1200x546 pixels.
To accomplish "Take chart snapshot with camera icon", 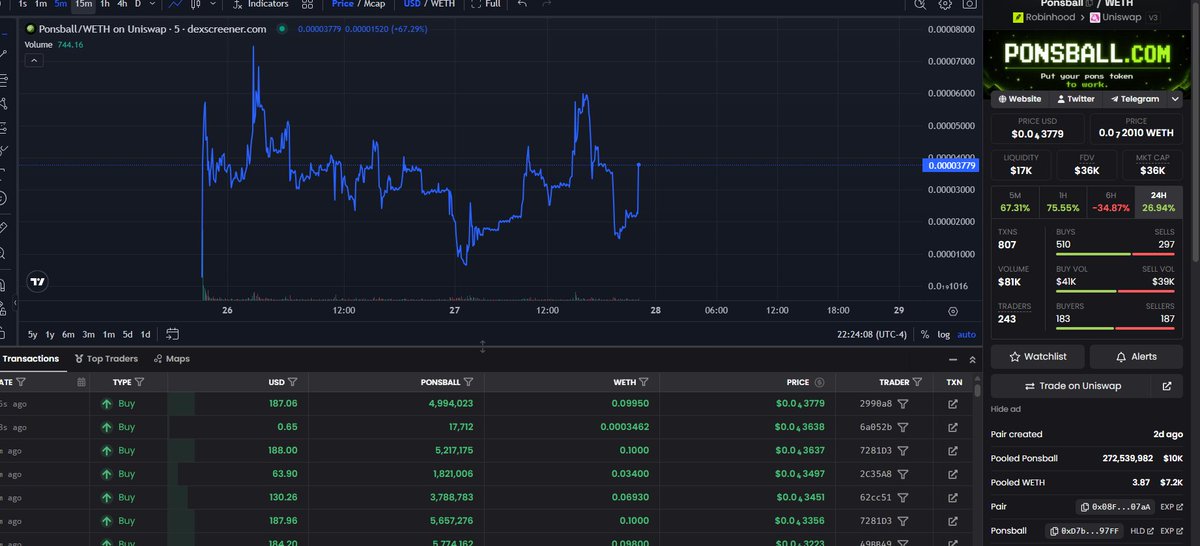I will pyautogui.click(x=969, y=4).
